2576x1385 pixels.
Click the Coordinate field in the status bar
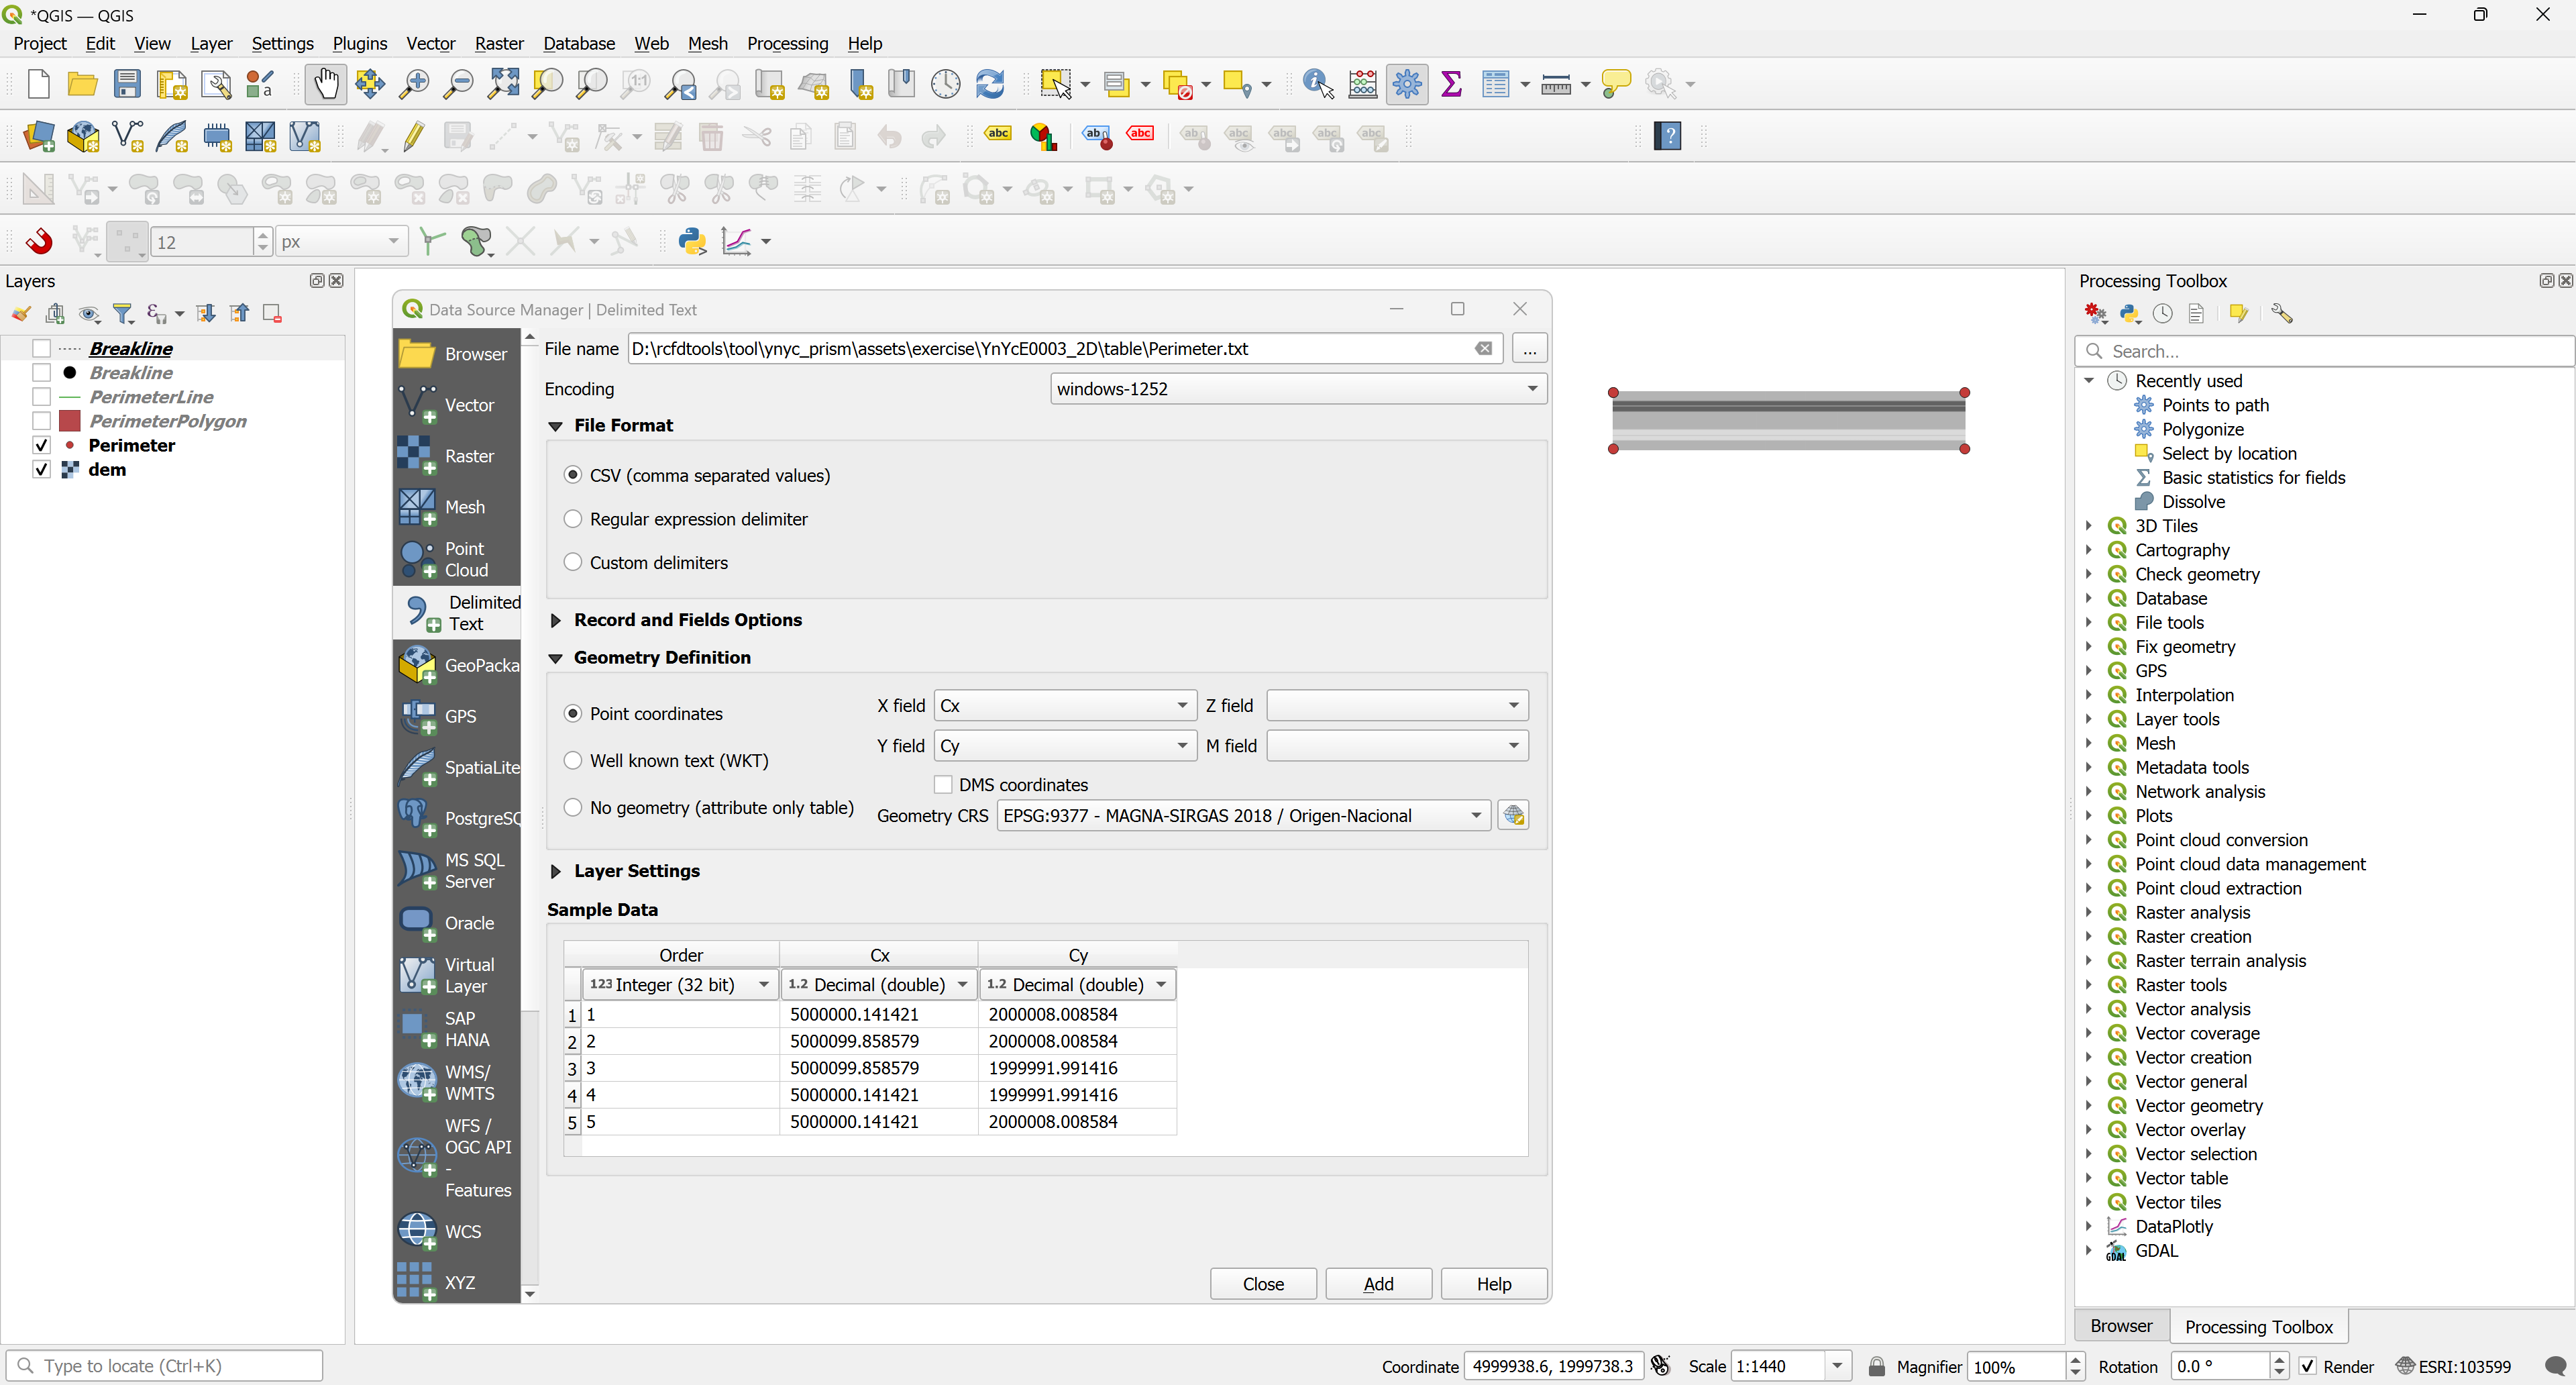(x=1553, y=1366)
